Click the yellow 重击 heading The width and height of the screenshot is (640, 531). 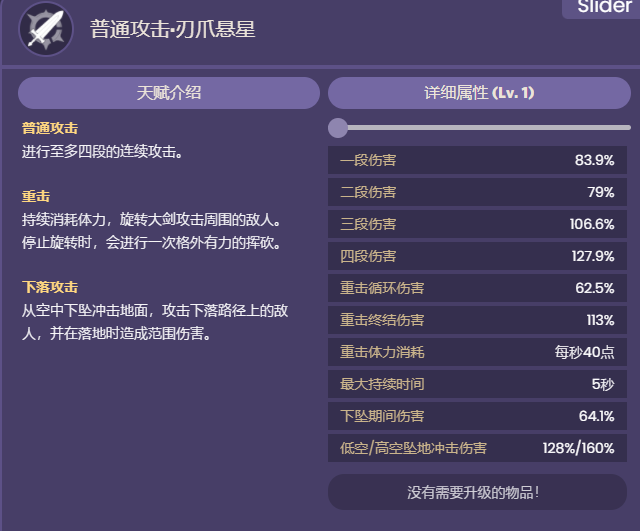point(36,197)
